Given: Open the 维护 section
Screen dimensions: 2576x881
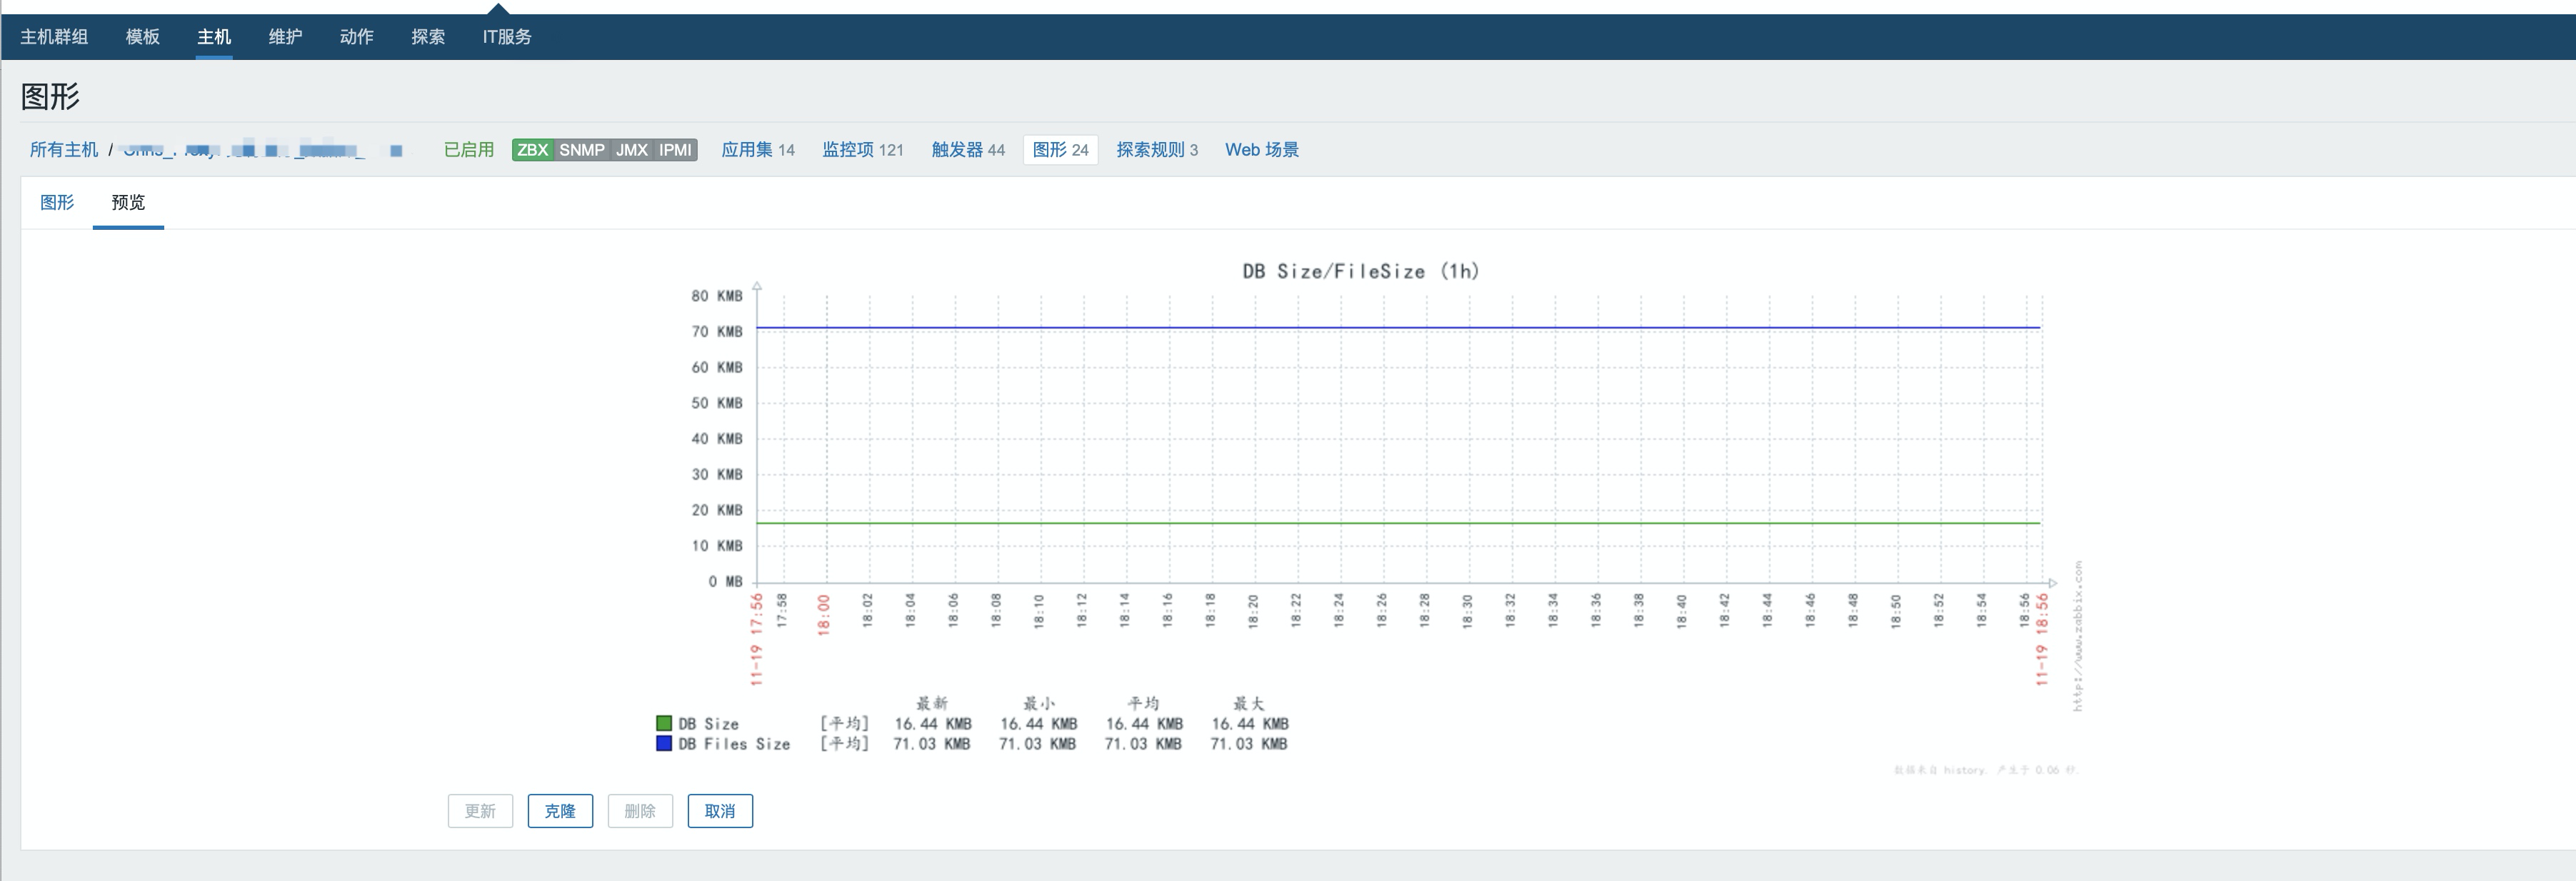Looking at the screenshot, I should click(x=285, y=36).
